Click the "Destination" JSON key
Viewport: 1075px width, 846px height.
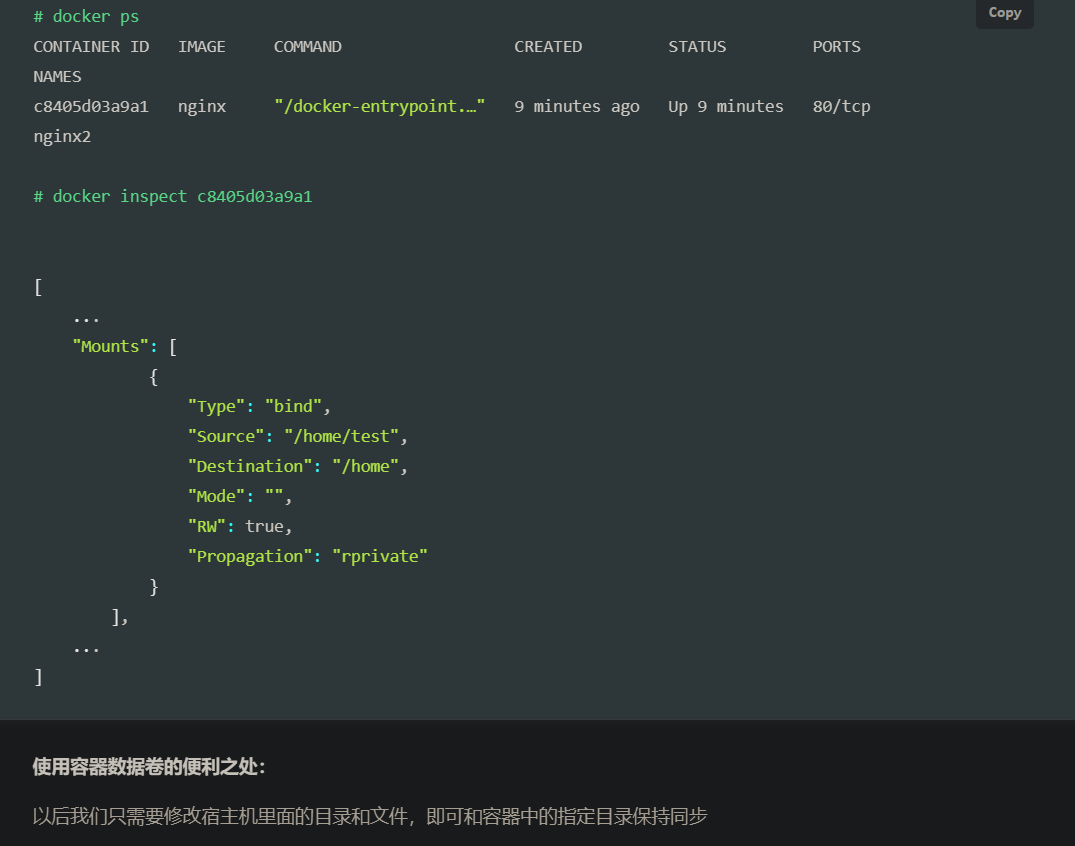249,467
